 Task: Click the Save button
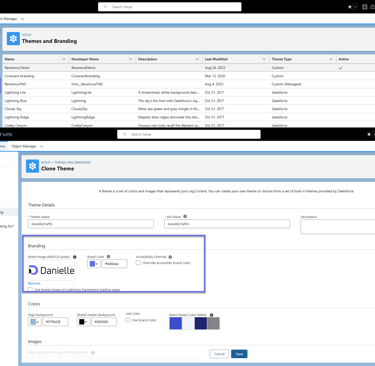[239, 354]
